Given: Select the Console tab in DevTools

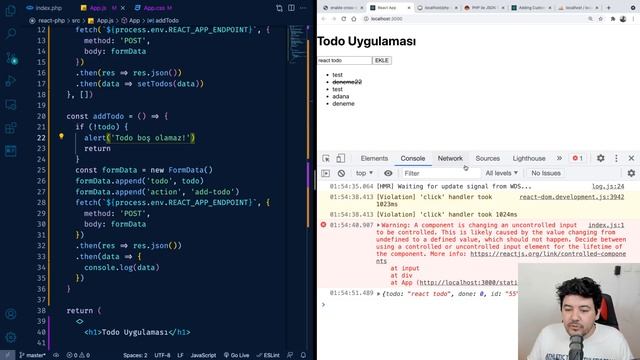Looking at the screenshot, I should point(413,158).
